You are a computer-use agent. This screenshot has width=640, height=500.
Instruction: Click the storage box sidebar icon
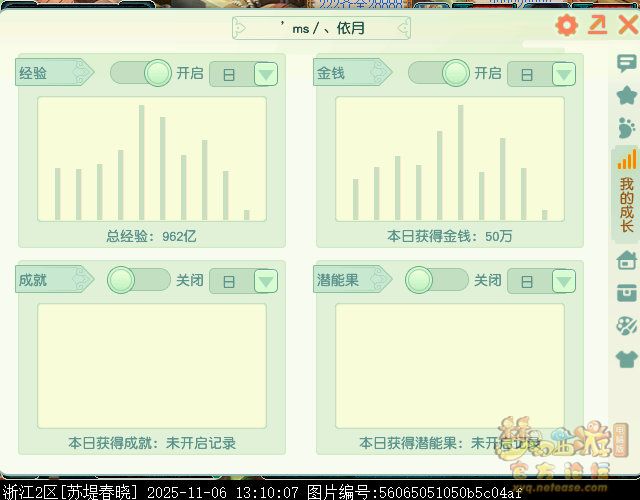[x=627, y=293]
